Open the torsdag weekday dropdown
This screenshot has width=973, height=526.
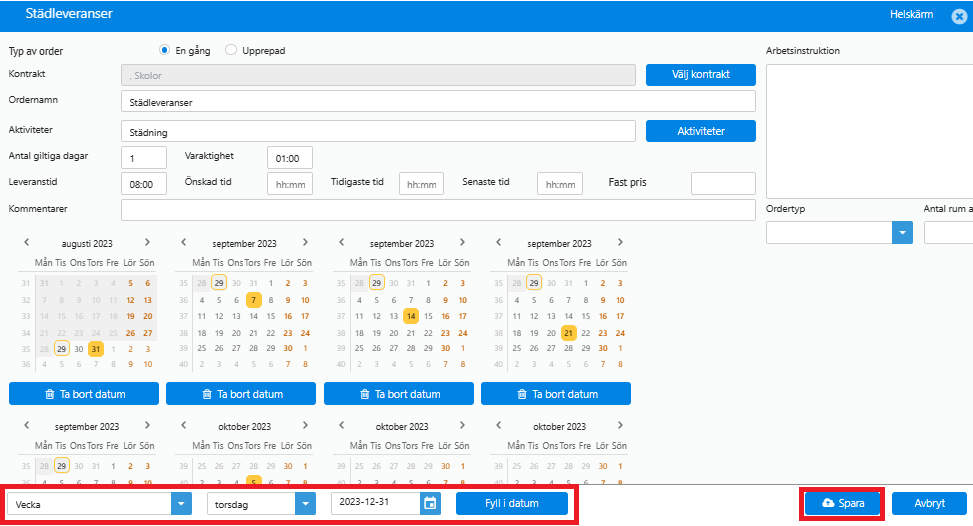click(x=305, y=504)
